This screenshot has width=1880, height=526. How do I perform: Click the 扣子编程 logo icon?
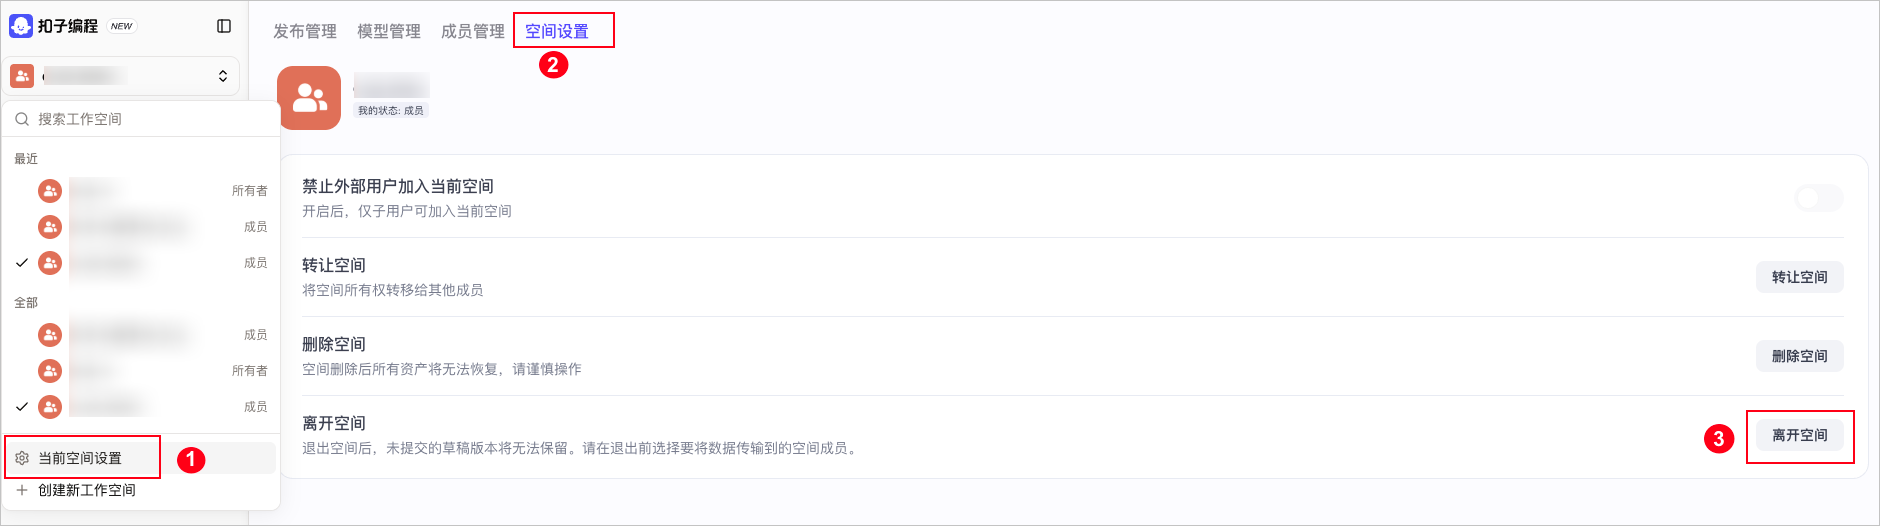tap(21, 26)
